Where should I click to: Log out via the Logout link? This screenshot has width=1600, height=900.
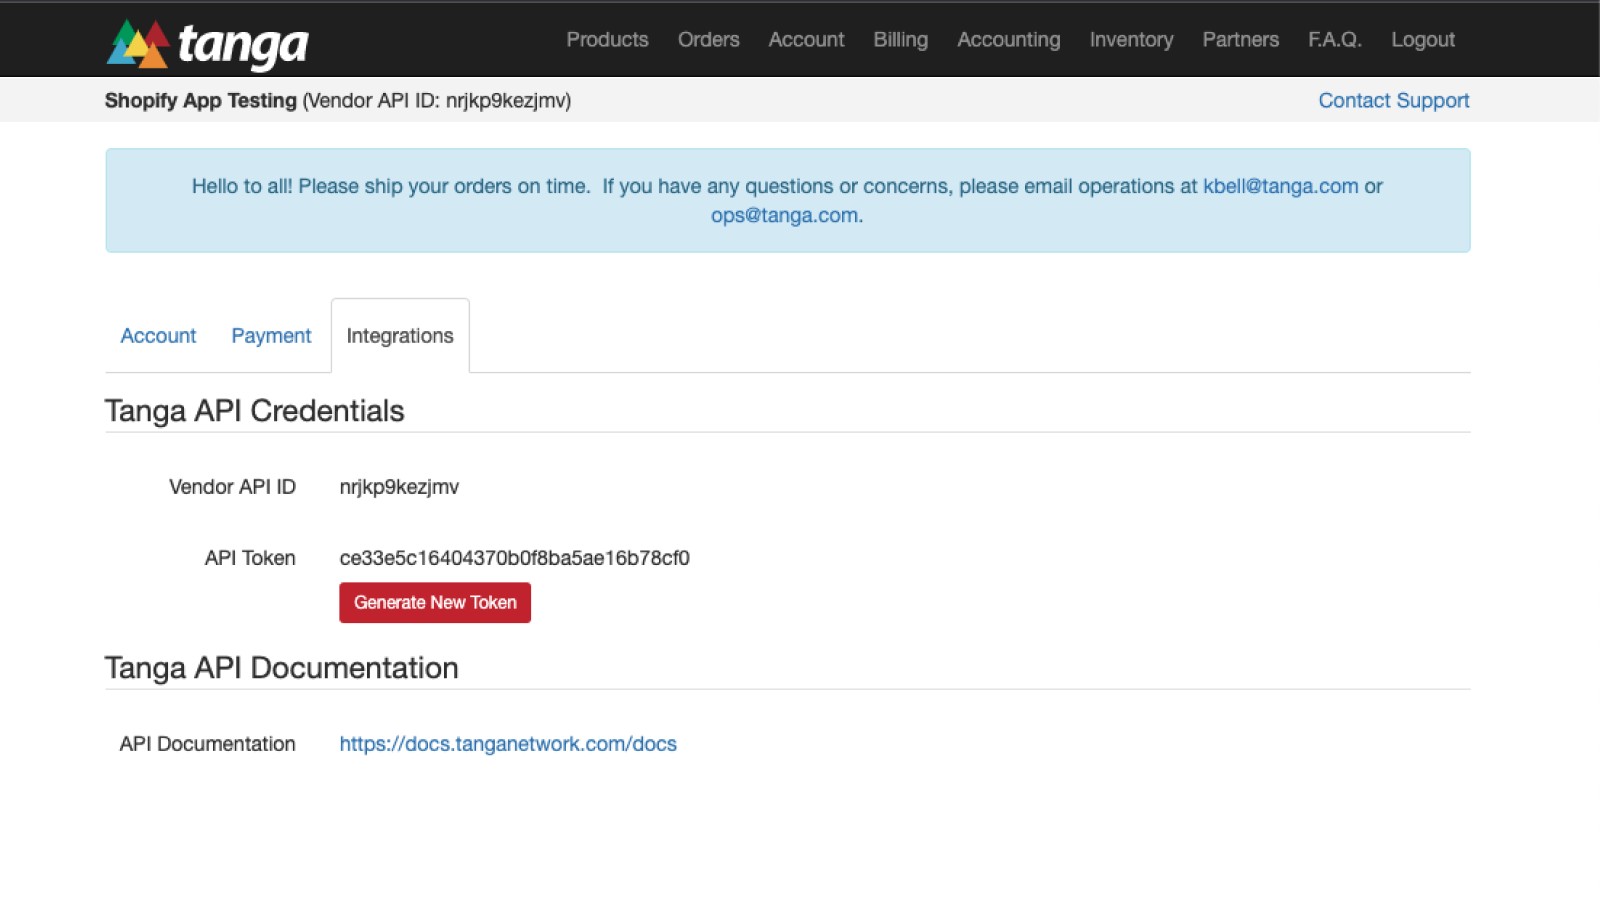1423,40
